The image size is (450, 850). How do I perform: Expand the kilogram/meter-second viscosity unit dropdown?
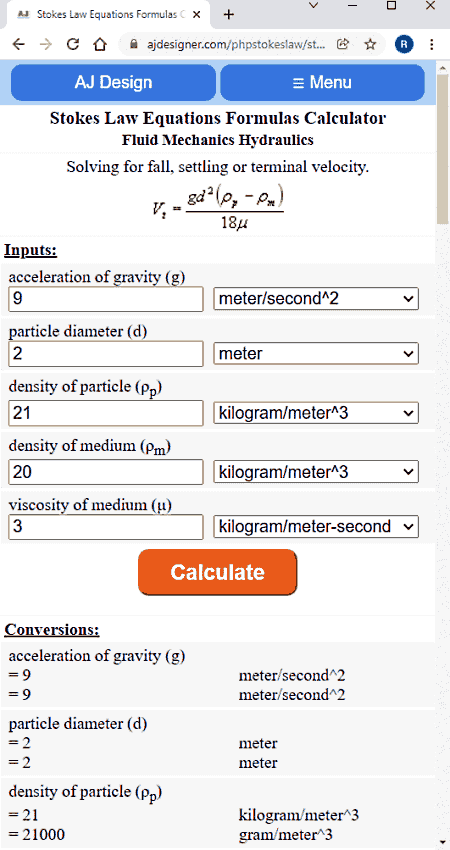[316, 526]
